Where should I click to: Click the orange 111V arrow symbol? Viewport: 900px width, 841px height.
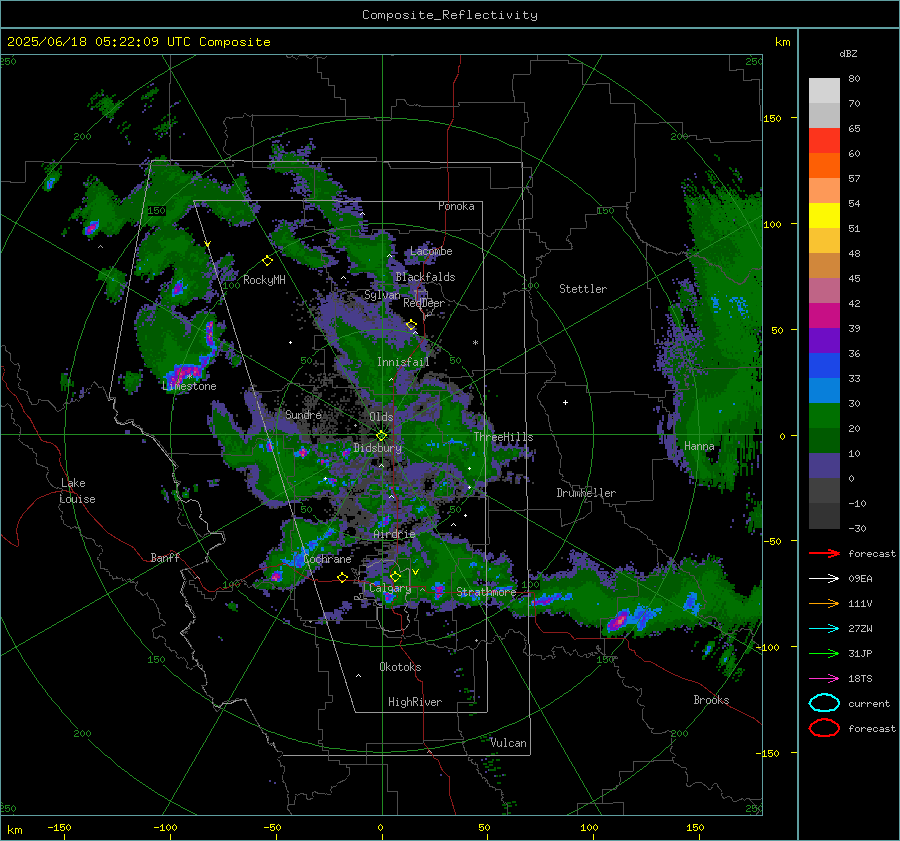click(824, 603)
